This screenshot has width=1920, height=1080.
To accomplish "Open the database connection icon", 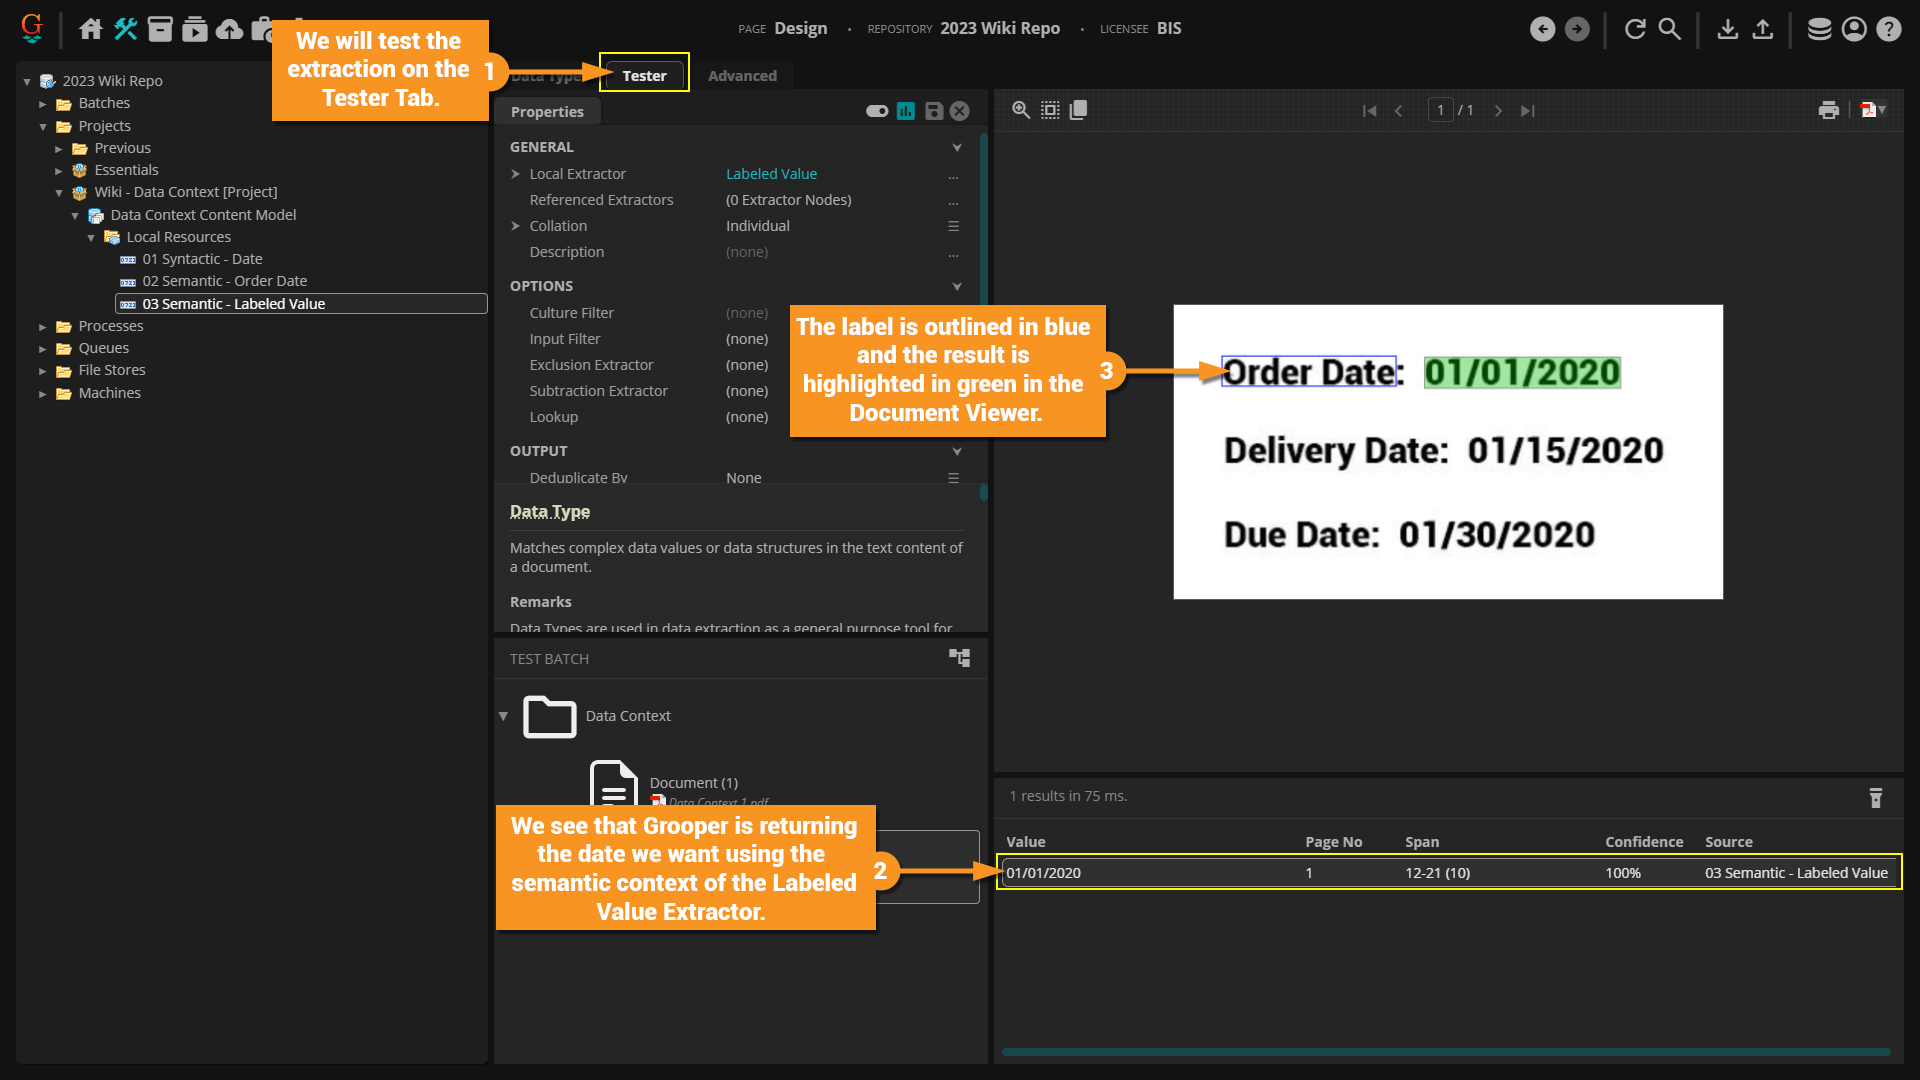I will point(1819,29).
